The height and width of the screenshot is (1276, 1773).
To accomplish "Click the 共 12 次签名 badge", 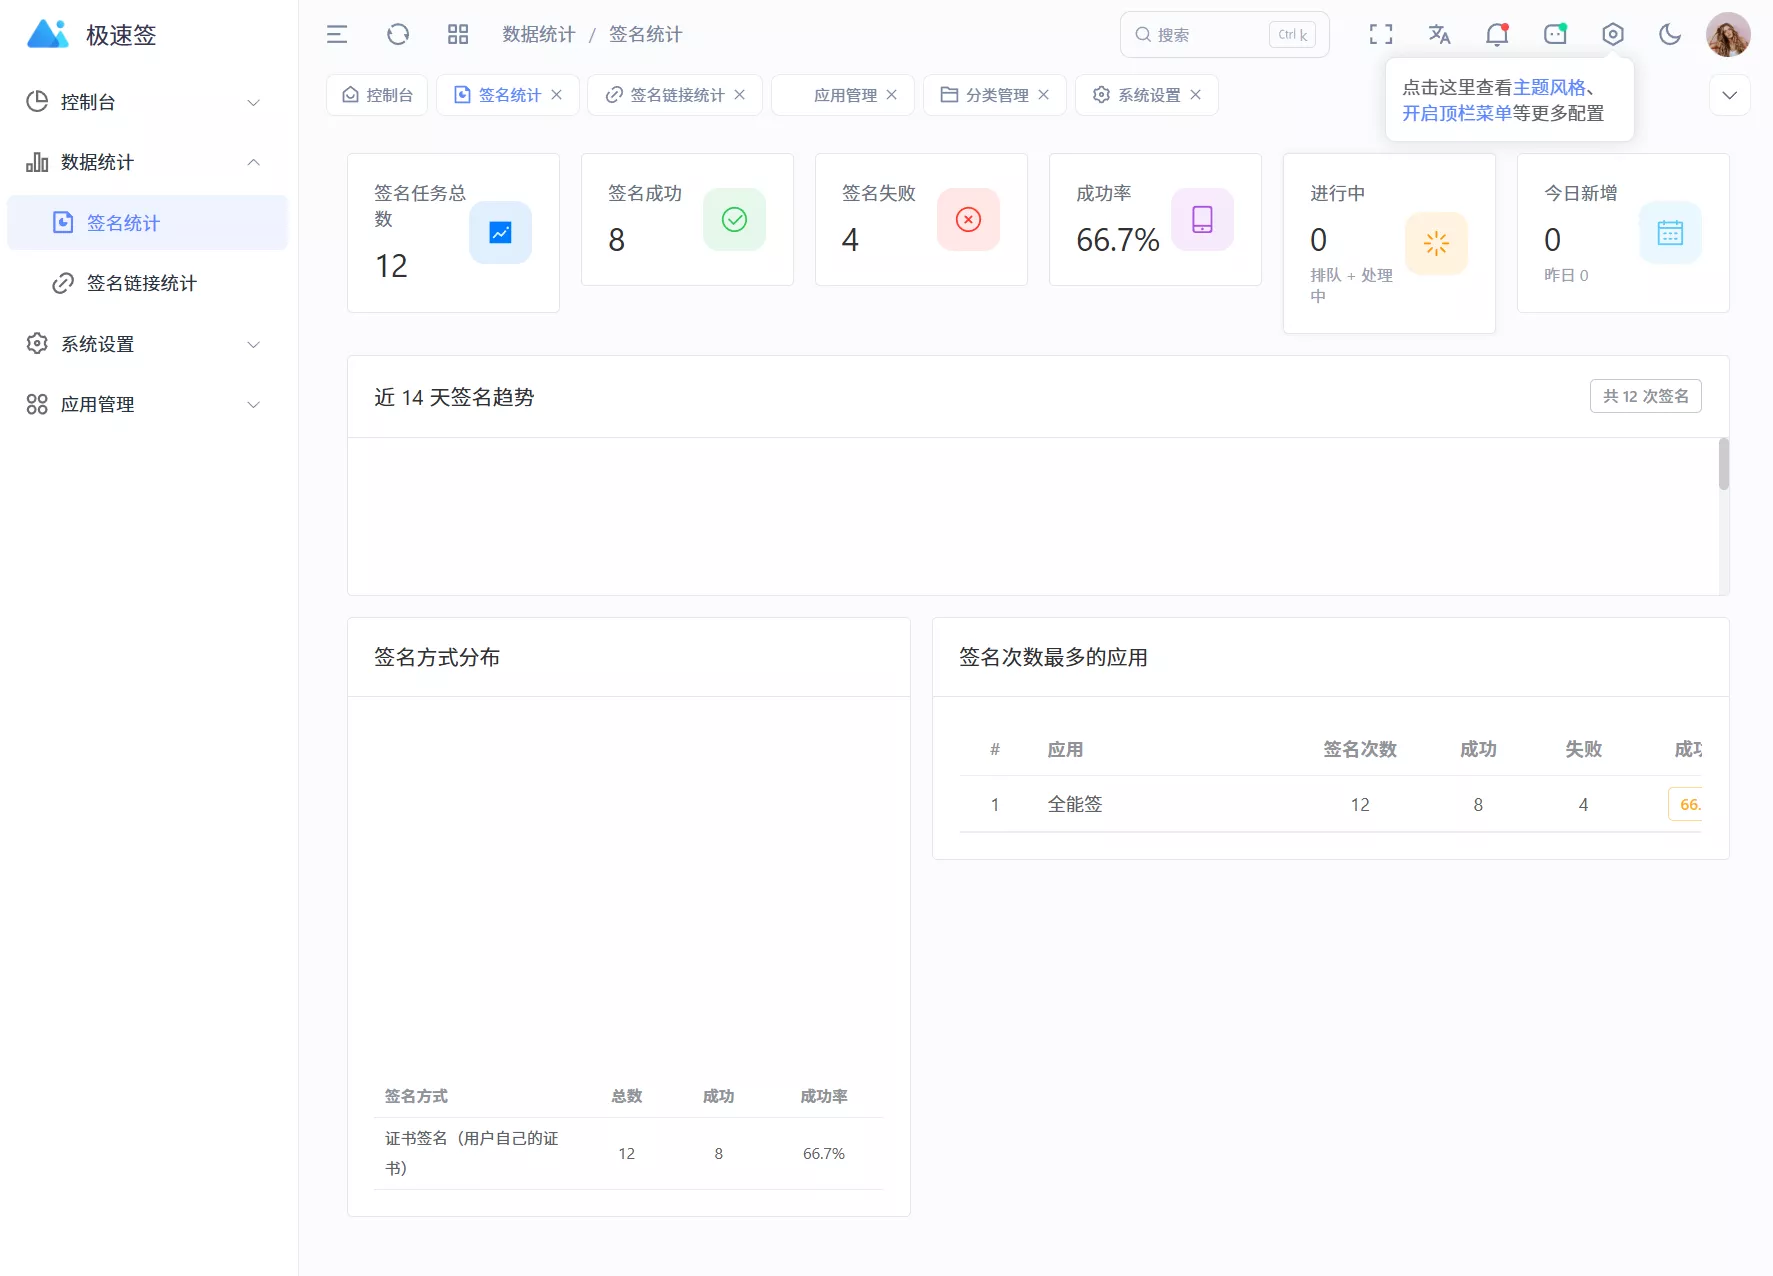I will point(1646,396).
